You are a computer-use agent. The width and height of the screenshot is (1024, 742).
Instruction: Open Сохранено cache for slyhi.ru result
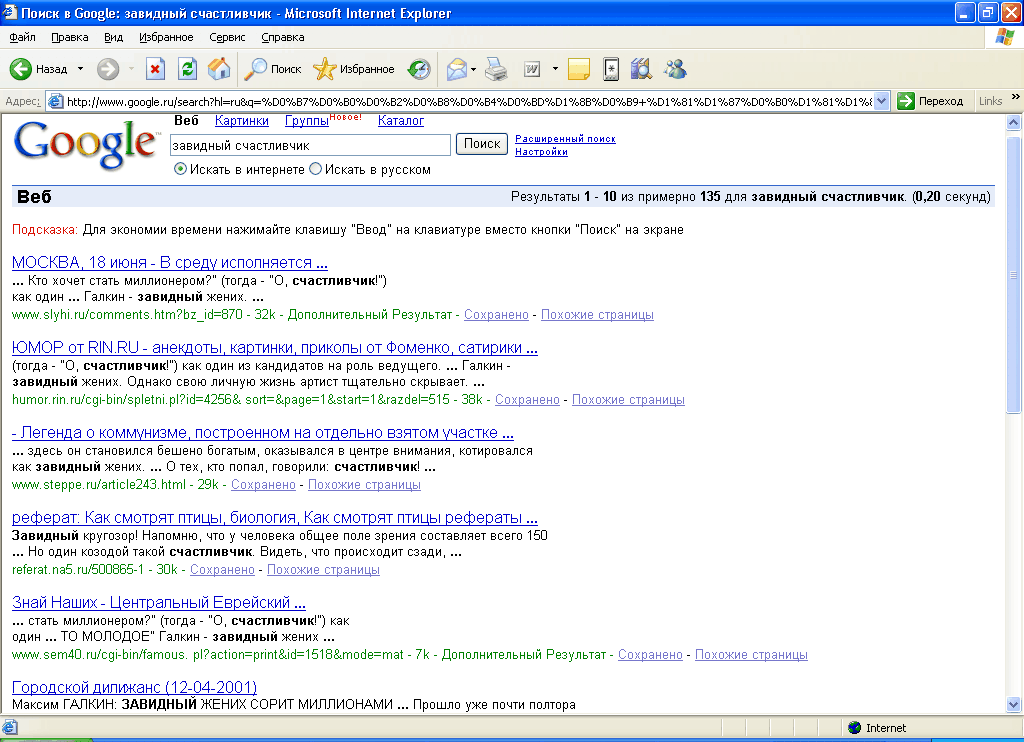click(x=496, y=315)
